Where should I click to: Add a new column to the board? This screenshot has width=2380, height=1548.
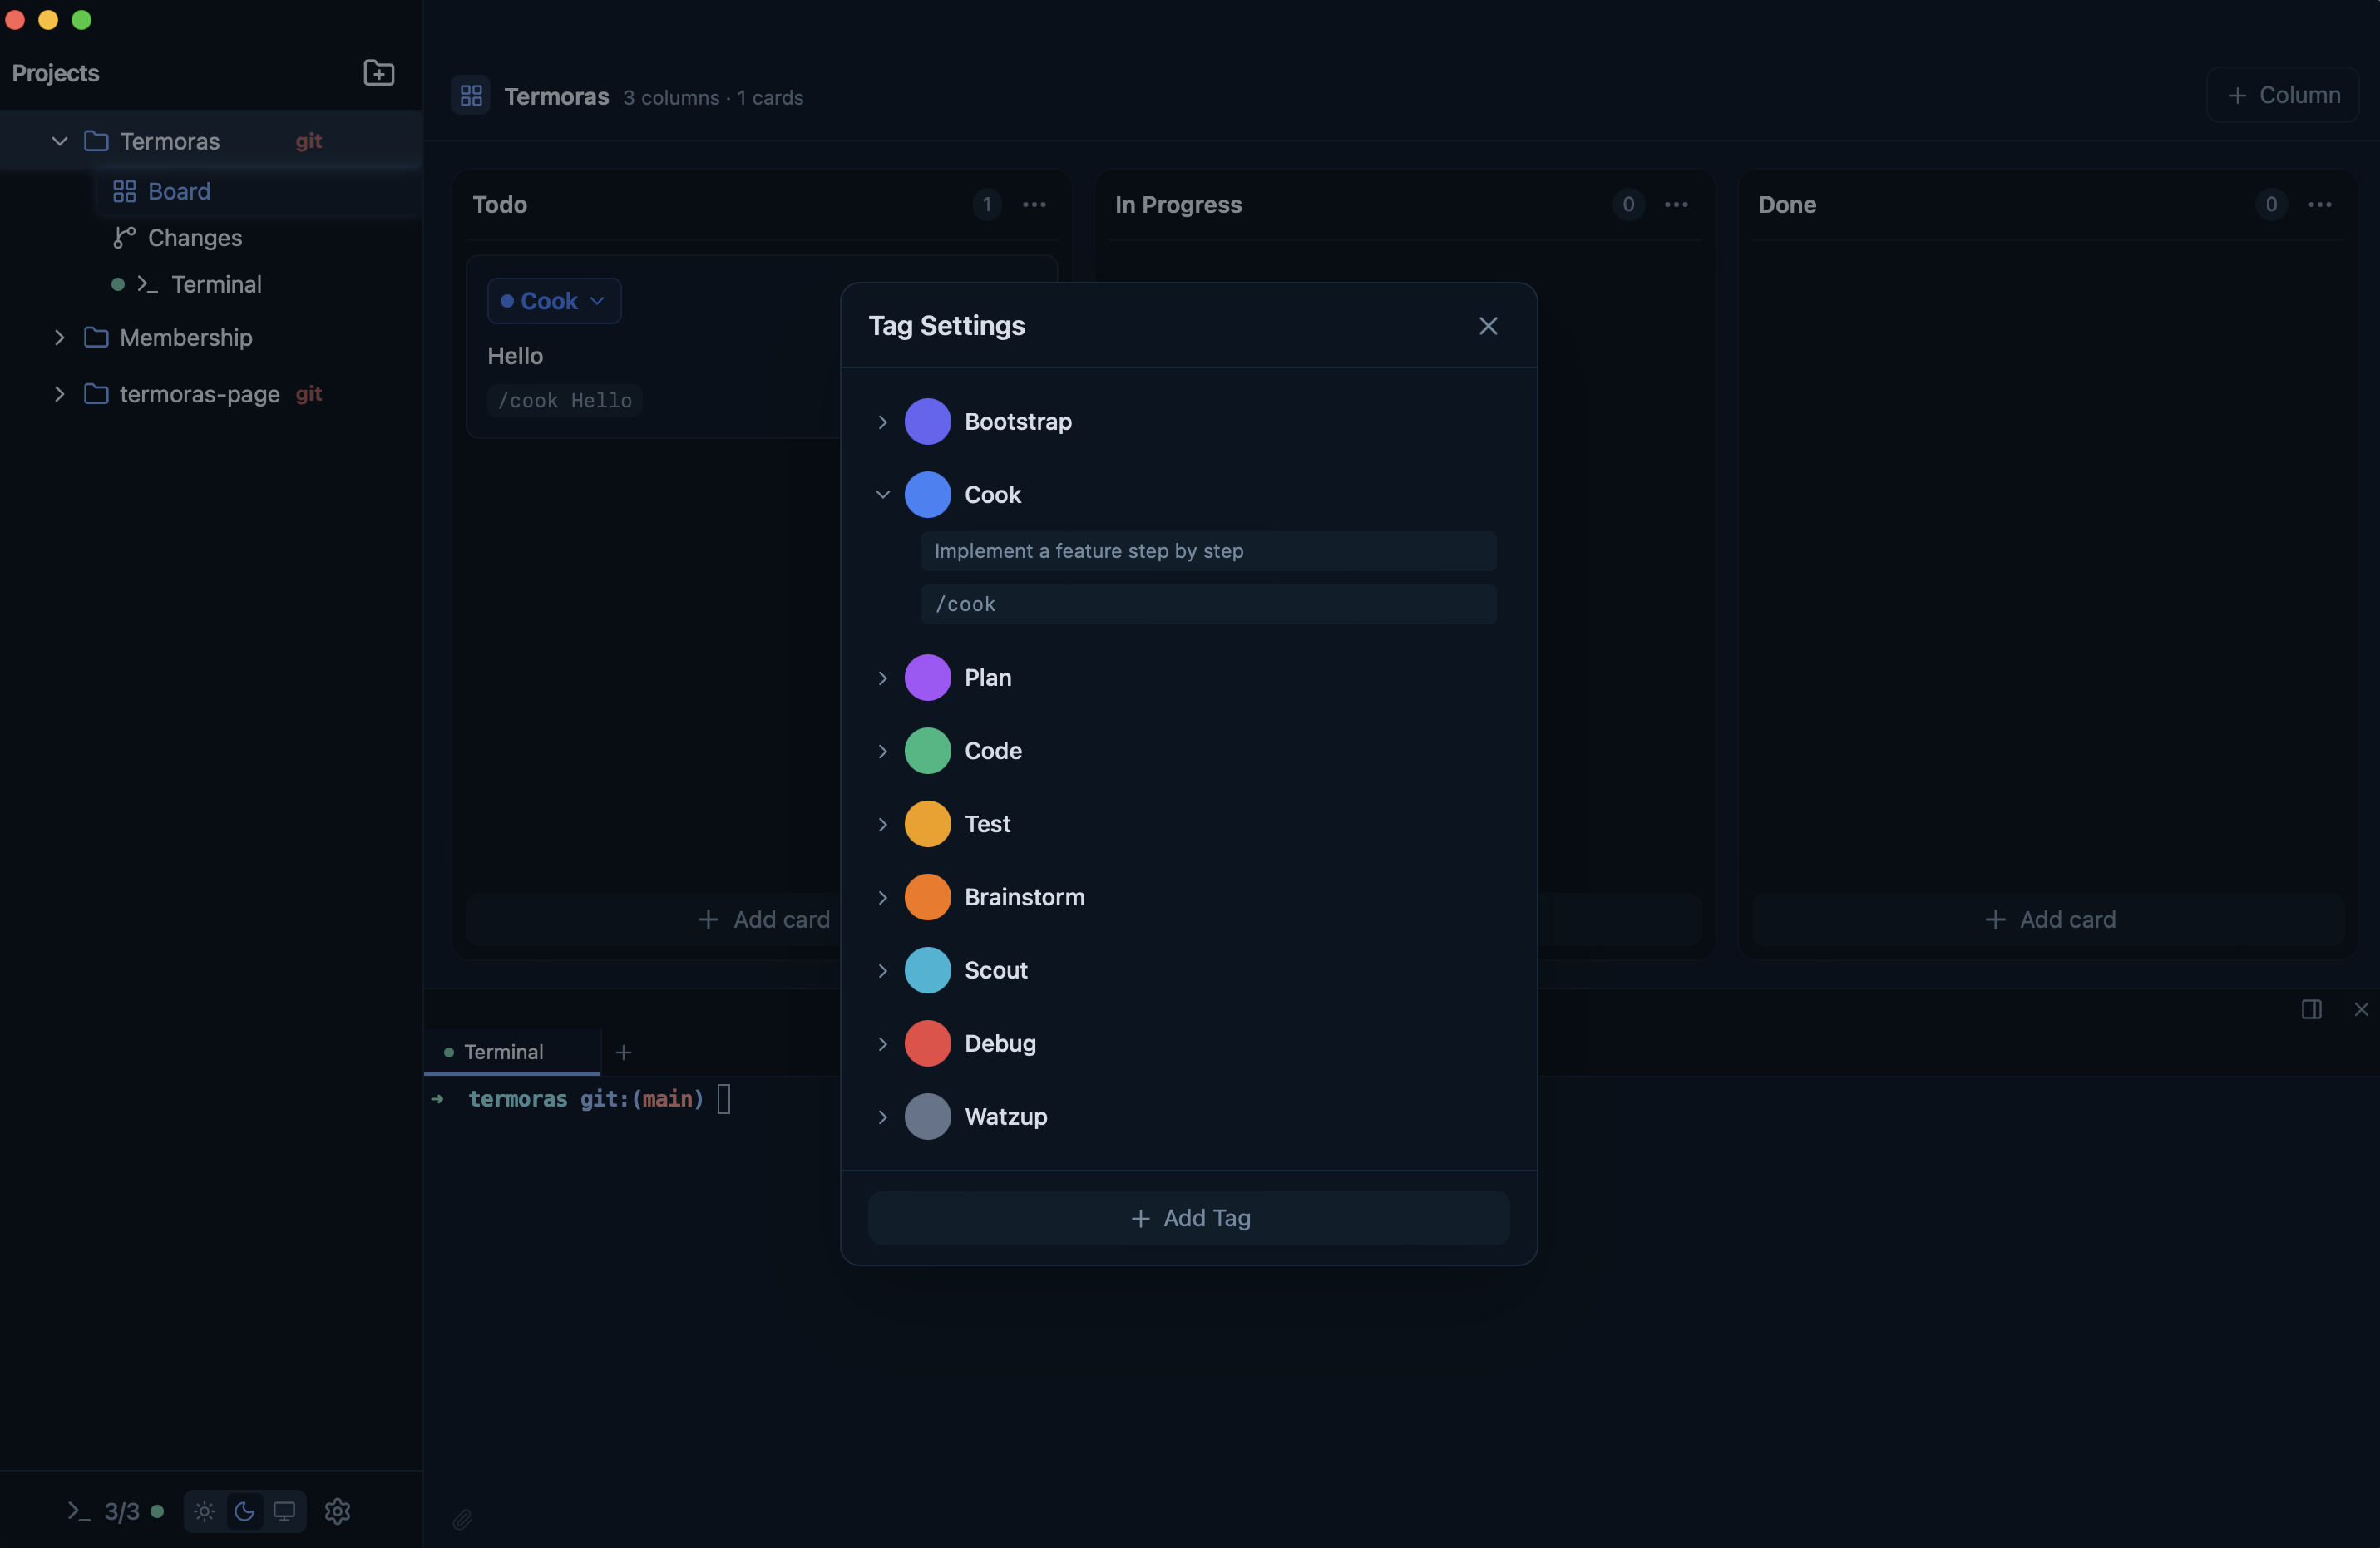pyautogui.click(x=2284, y=94)
